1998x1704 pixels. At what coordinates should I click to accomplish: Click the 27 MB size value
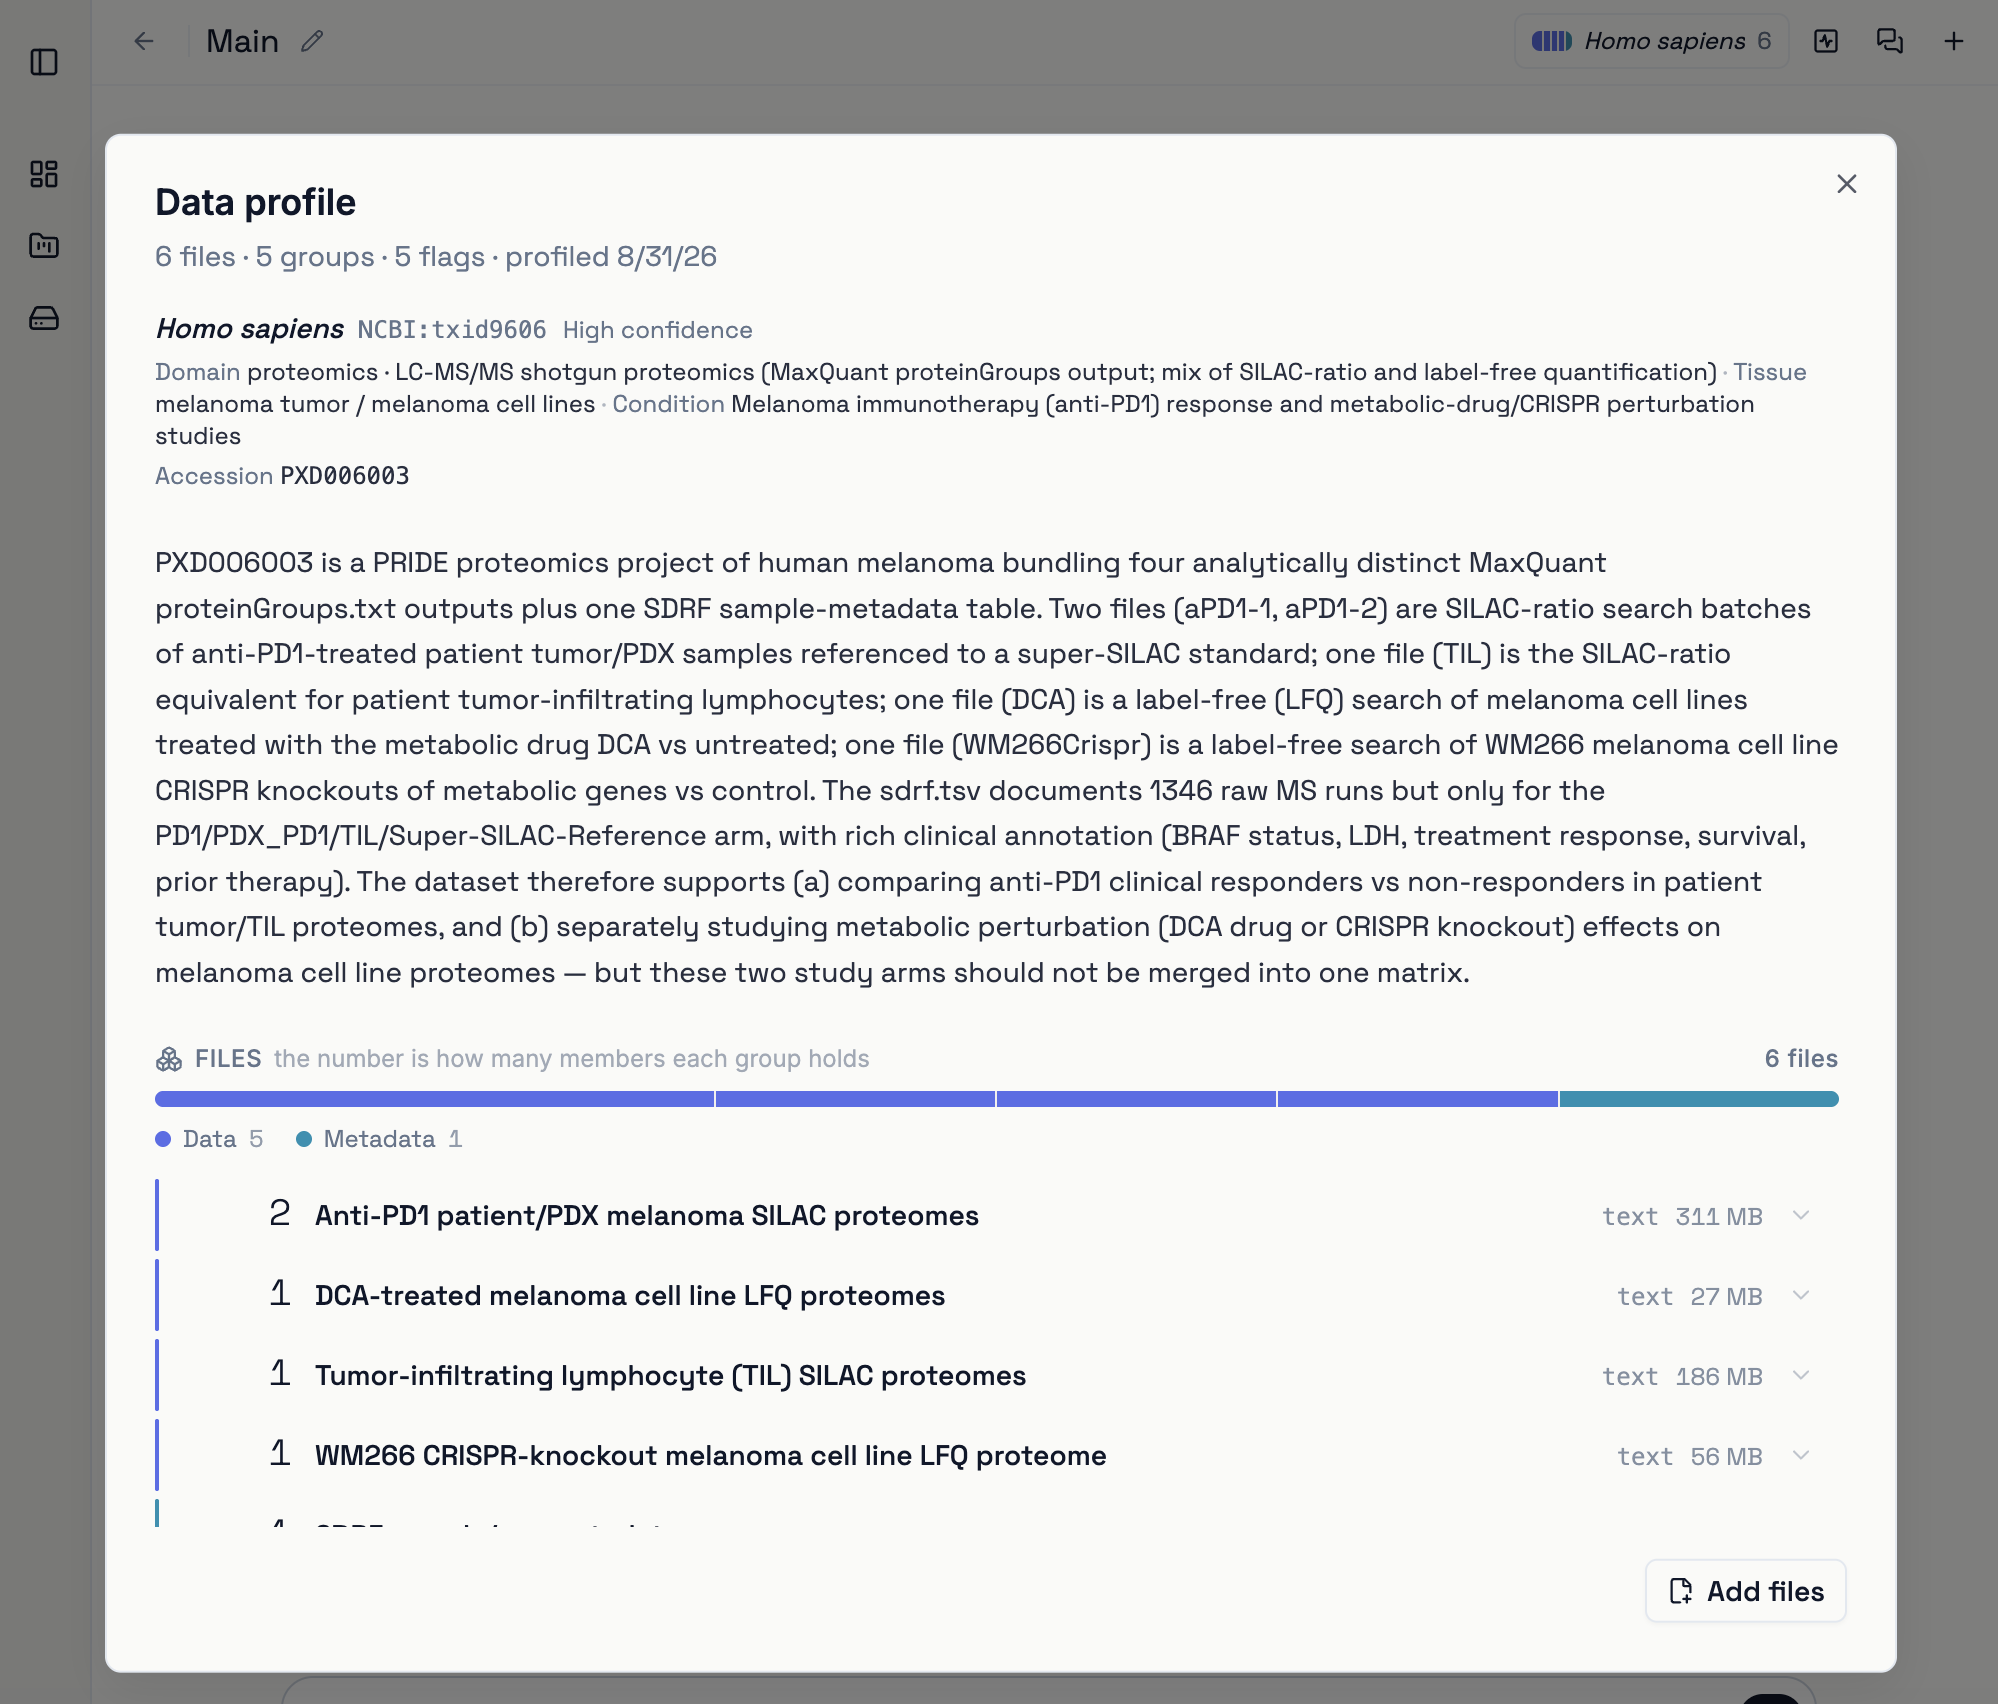click(x=1727, y=1297)
